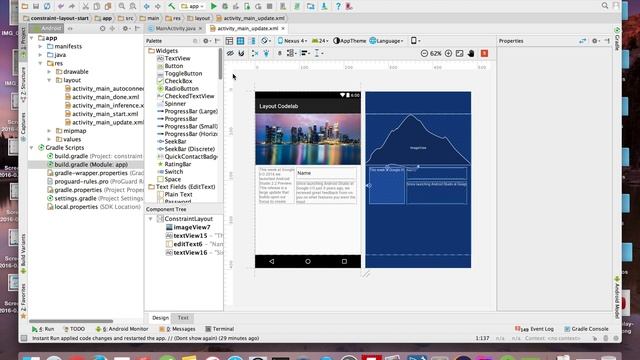This screenshot has height=360, width=640.
Task: Click the Synchronize refresh icon
Action: pyautogui.click(x=47, y=6)
